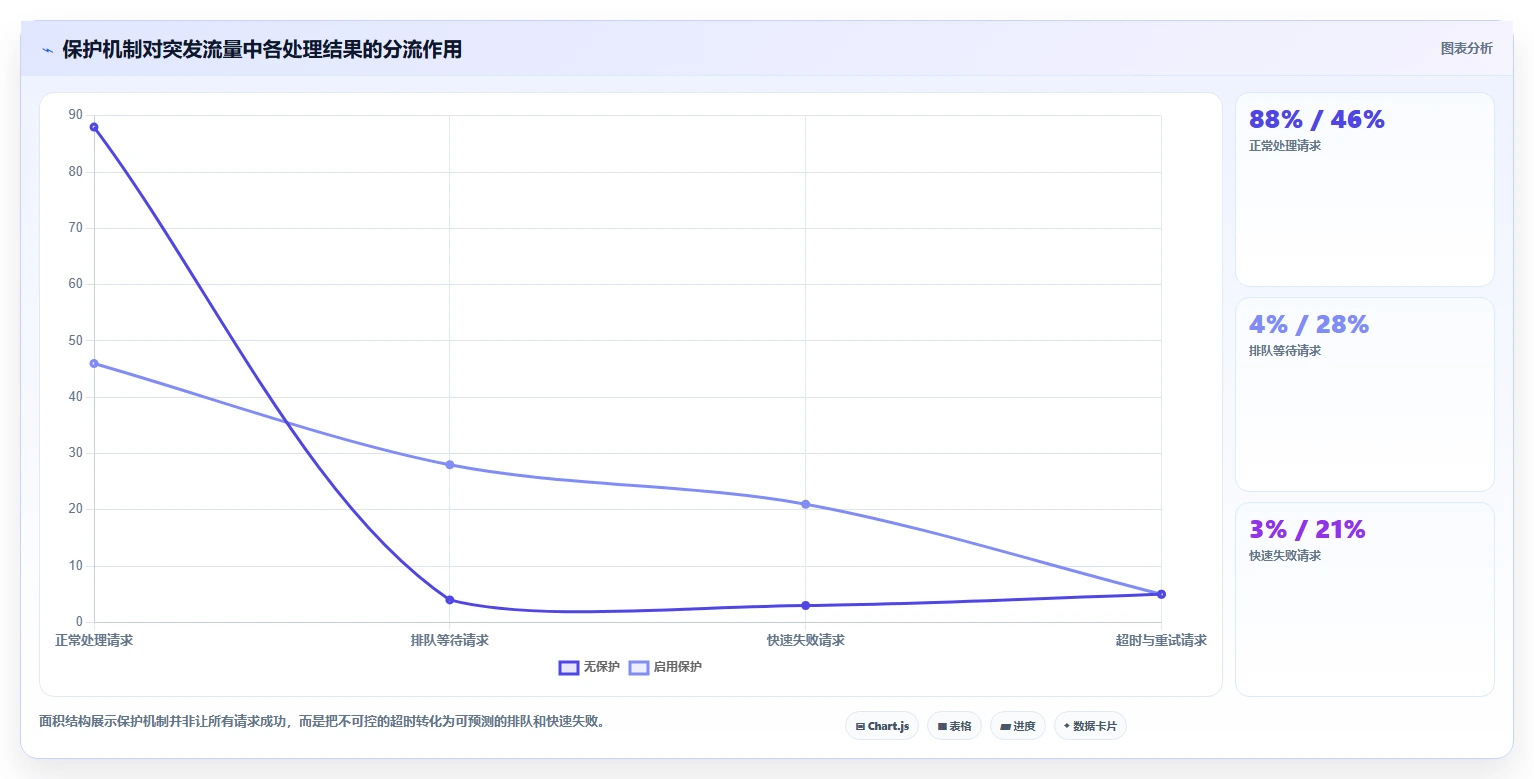Click the 50 y-axis tick label
Viewport: 1534px width, 779px height.
76,340
